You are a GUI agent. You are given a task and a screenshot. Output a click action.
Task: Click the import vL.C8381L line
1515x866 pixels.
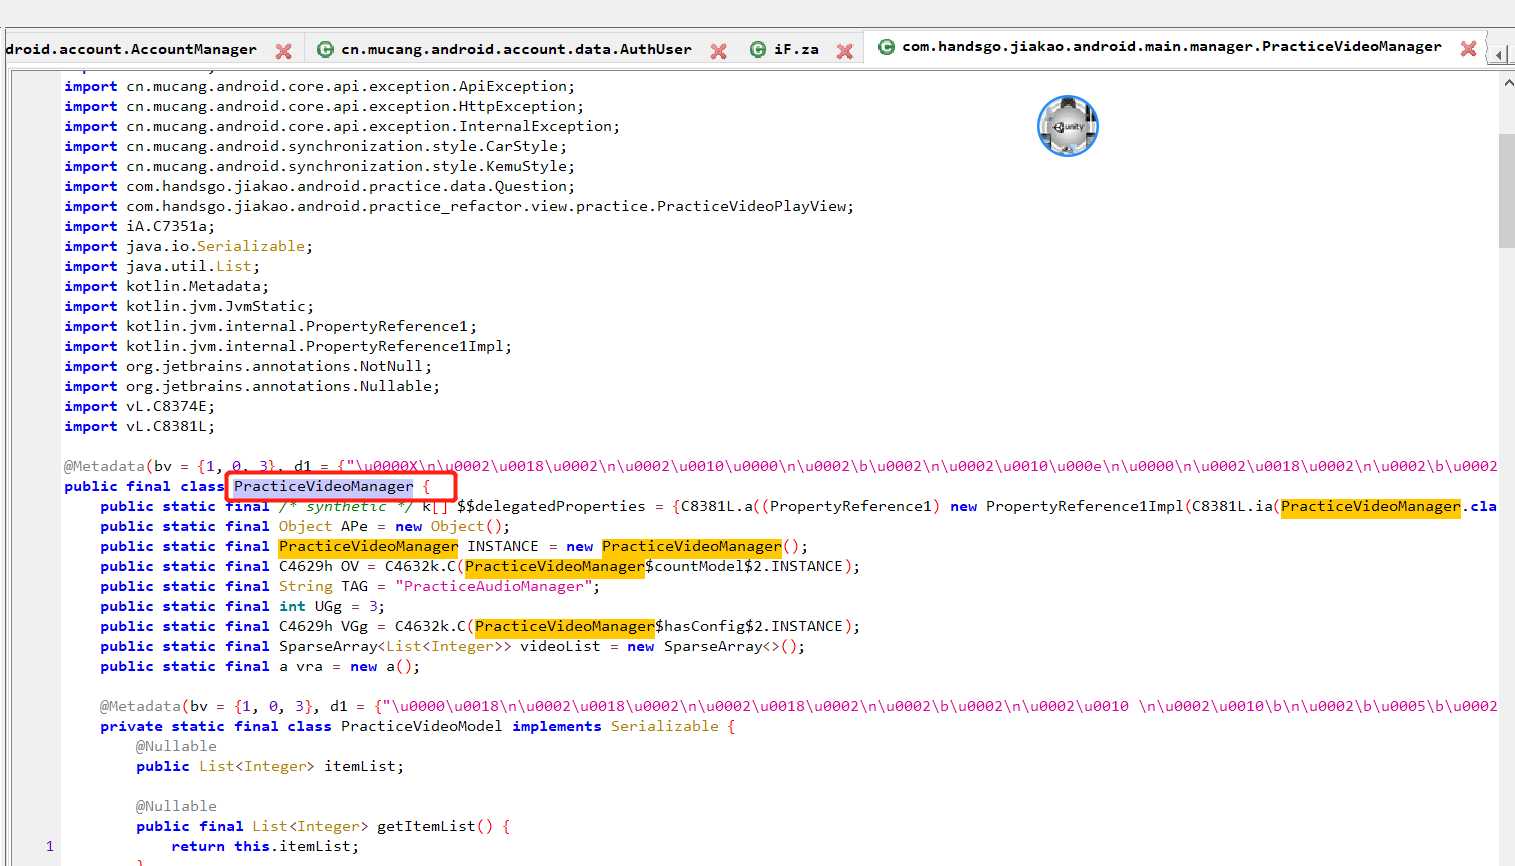(140, 426)
